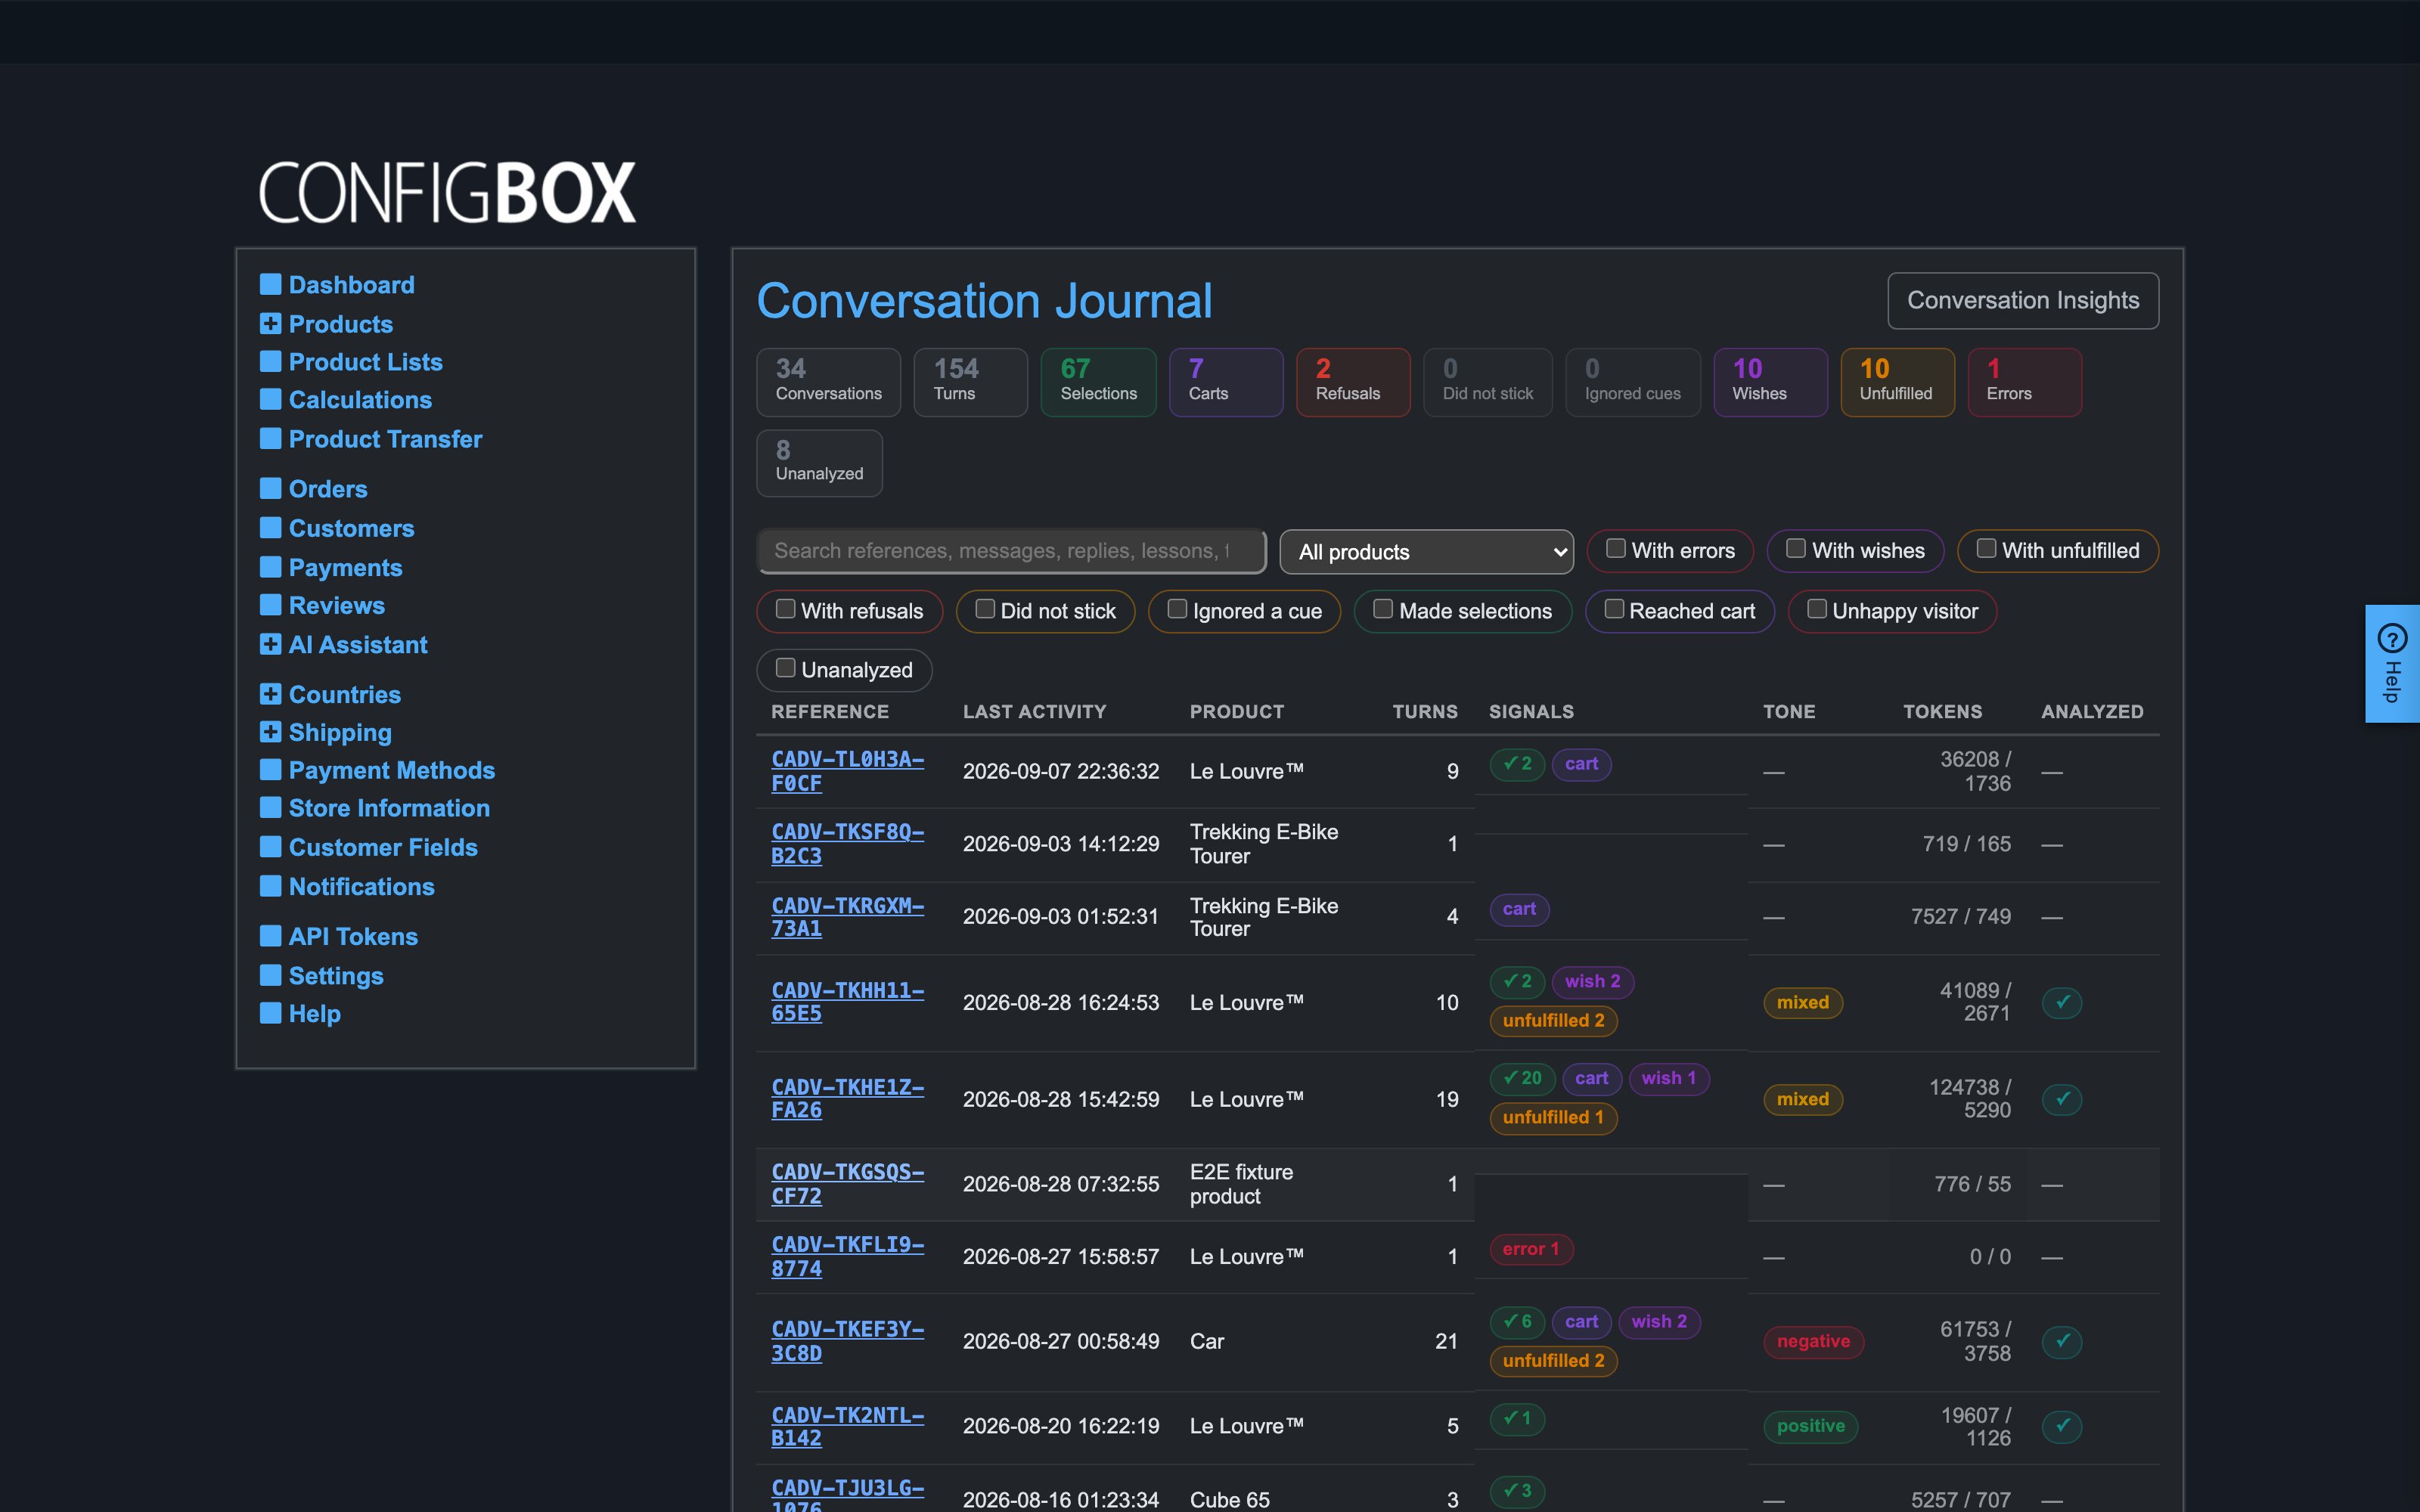
Task: Click the 1 Errors stat card
Action: pyautogui.click(x=2024, y=382)
